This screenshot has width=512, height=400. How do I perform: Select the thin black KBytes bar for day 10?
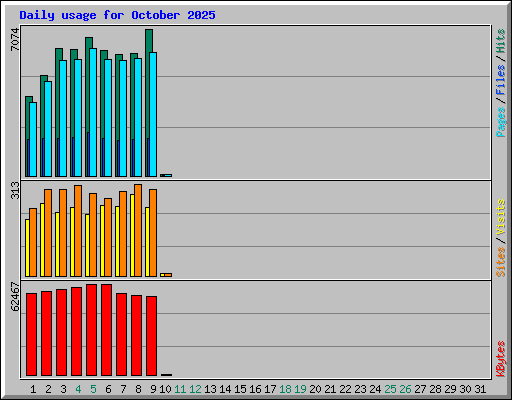pyautogui.click(x=166, y=375)
